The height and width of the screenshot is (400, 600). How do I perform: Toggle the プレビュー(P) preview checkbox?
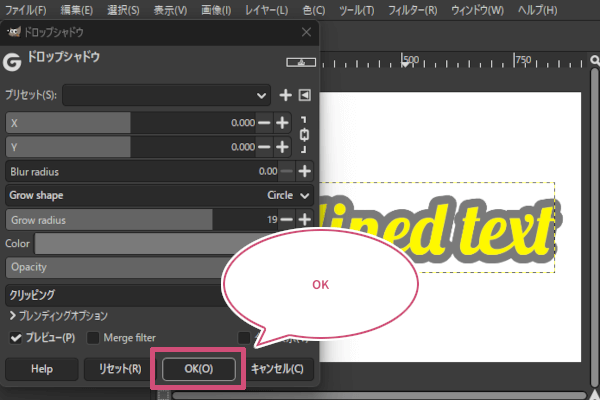(16, 338)
